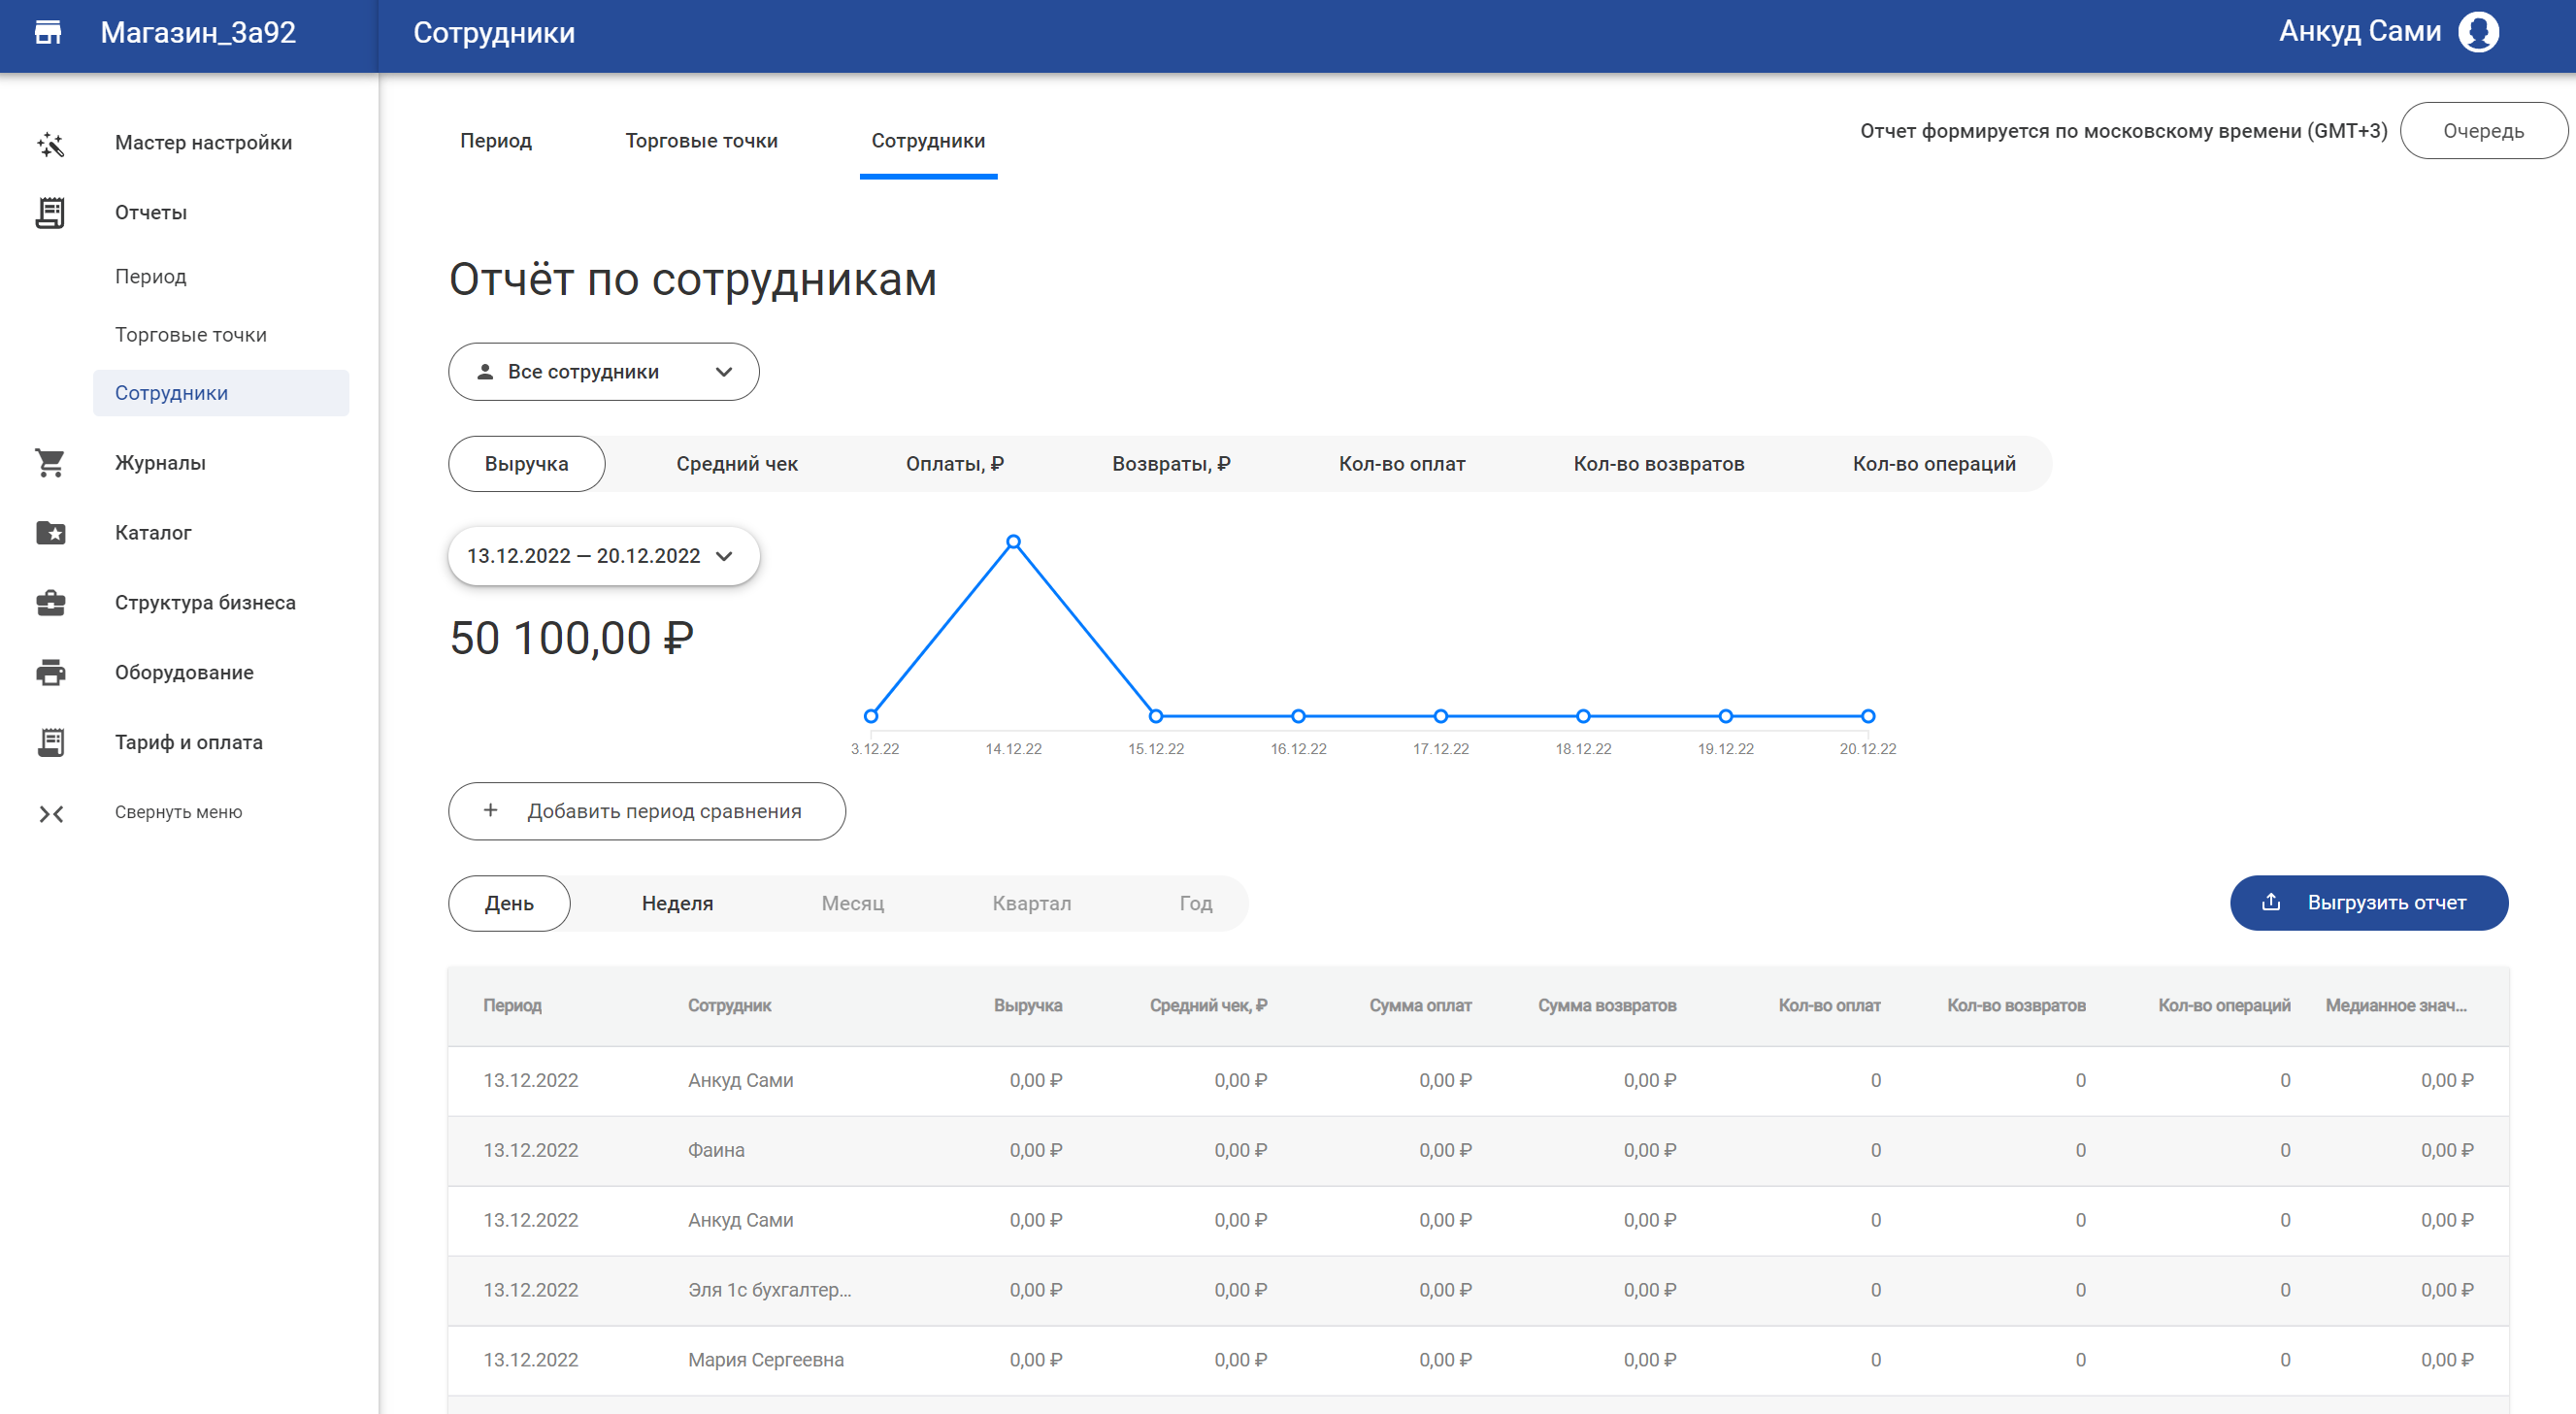Viewport: 2576px width, 1414px height.
Task: Sort by the Сумма оплат column header
Action: point(1420,1006)
